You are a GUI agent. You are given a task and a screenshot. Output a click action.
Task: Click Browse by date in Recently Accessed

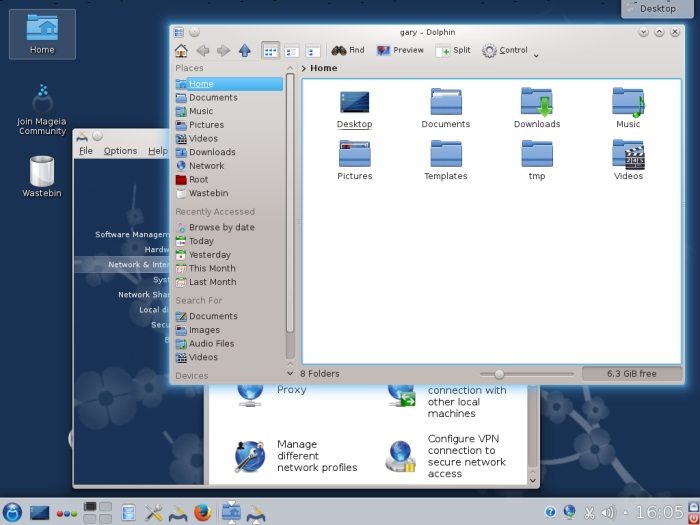pos(229,227)
